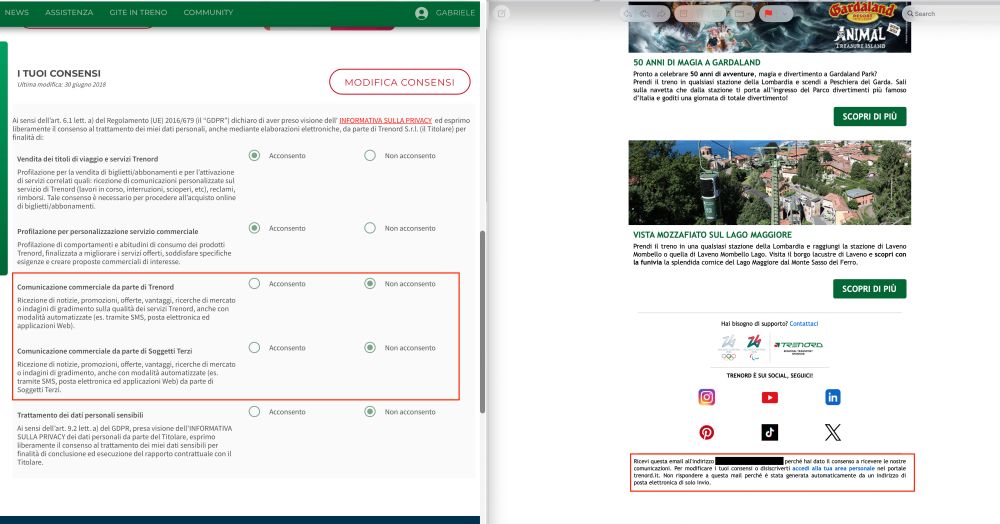The image size is (1000, 524).
Task: Open Trenord's Pinterest icon in email
Action: 707,432
